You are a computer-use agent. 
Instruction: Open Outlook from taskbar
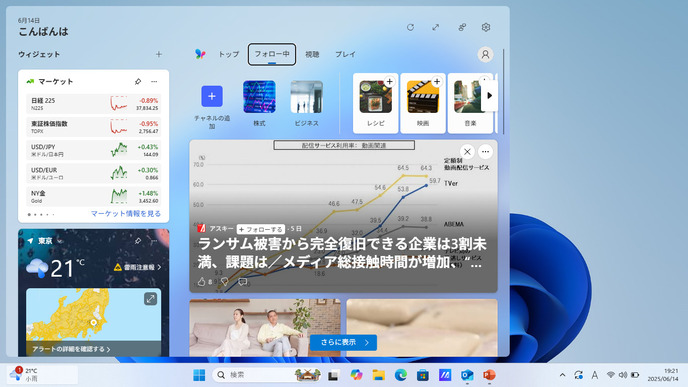point(467,375)
